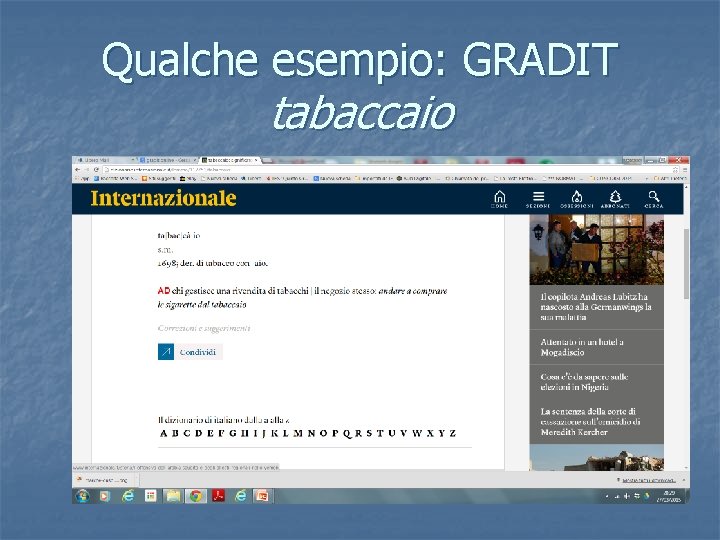720x540 pixels.
Task: Open the Windows Start orb
Action: 83,496
